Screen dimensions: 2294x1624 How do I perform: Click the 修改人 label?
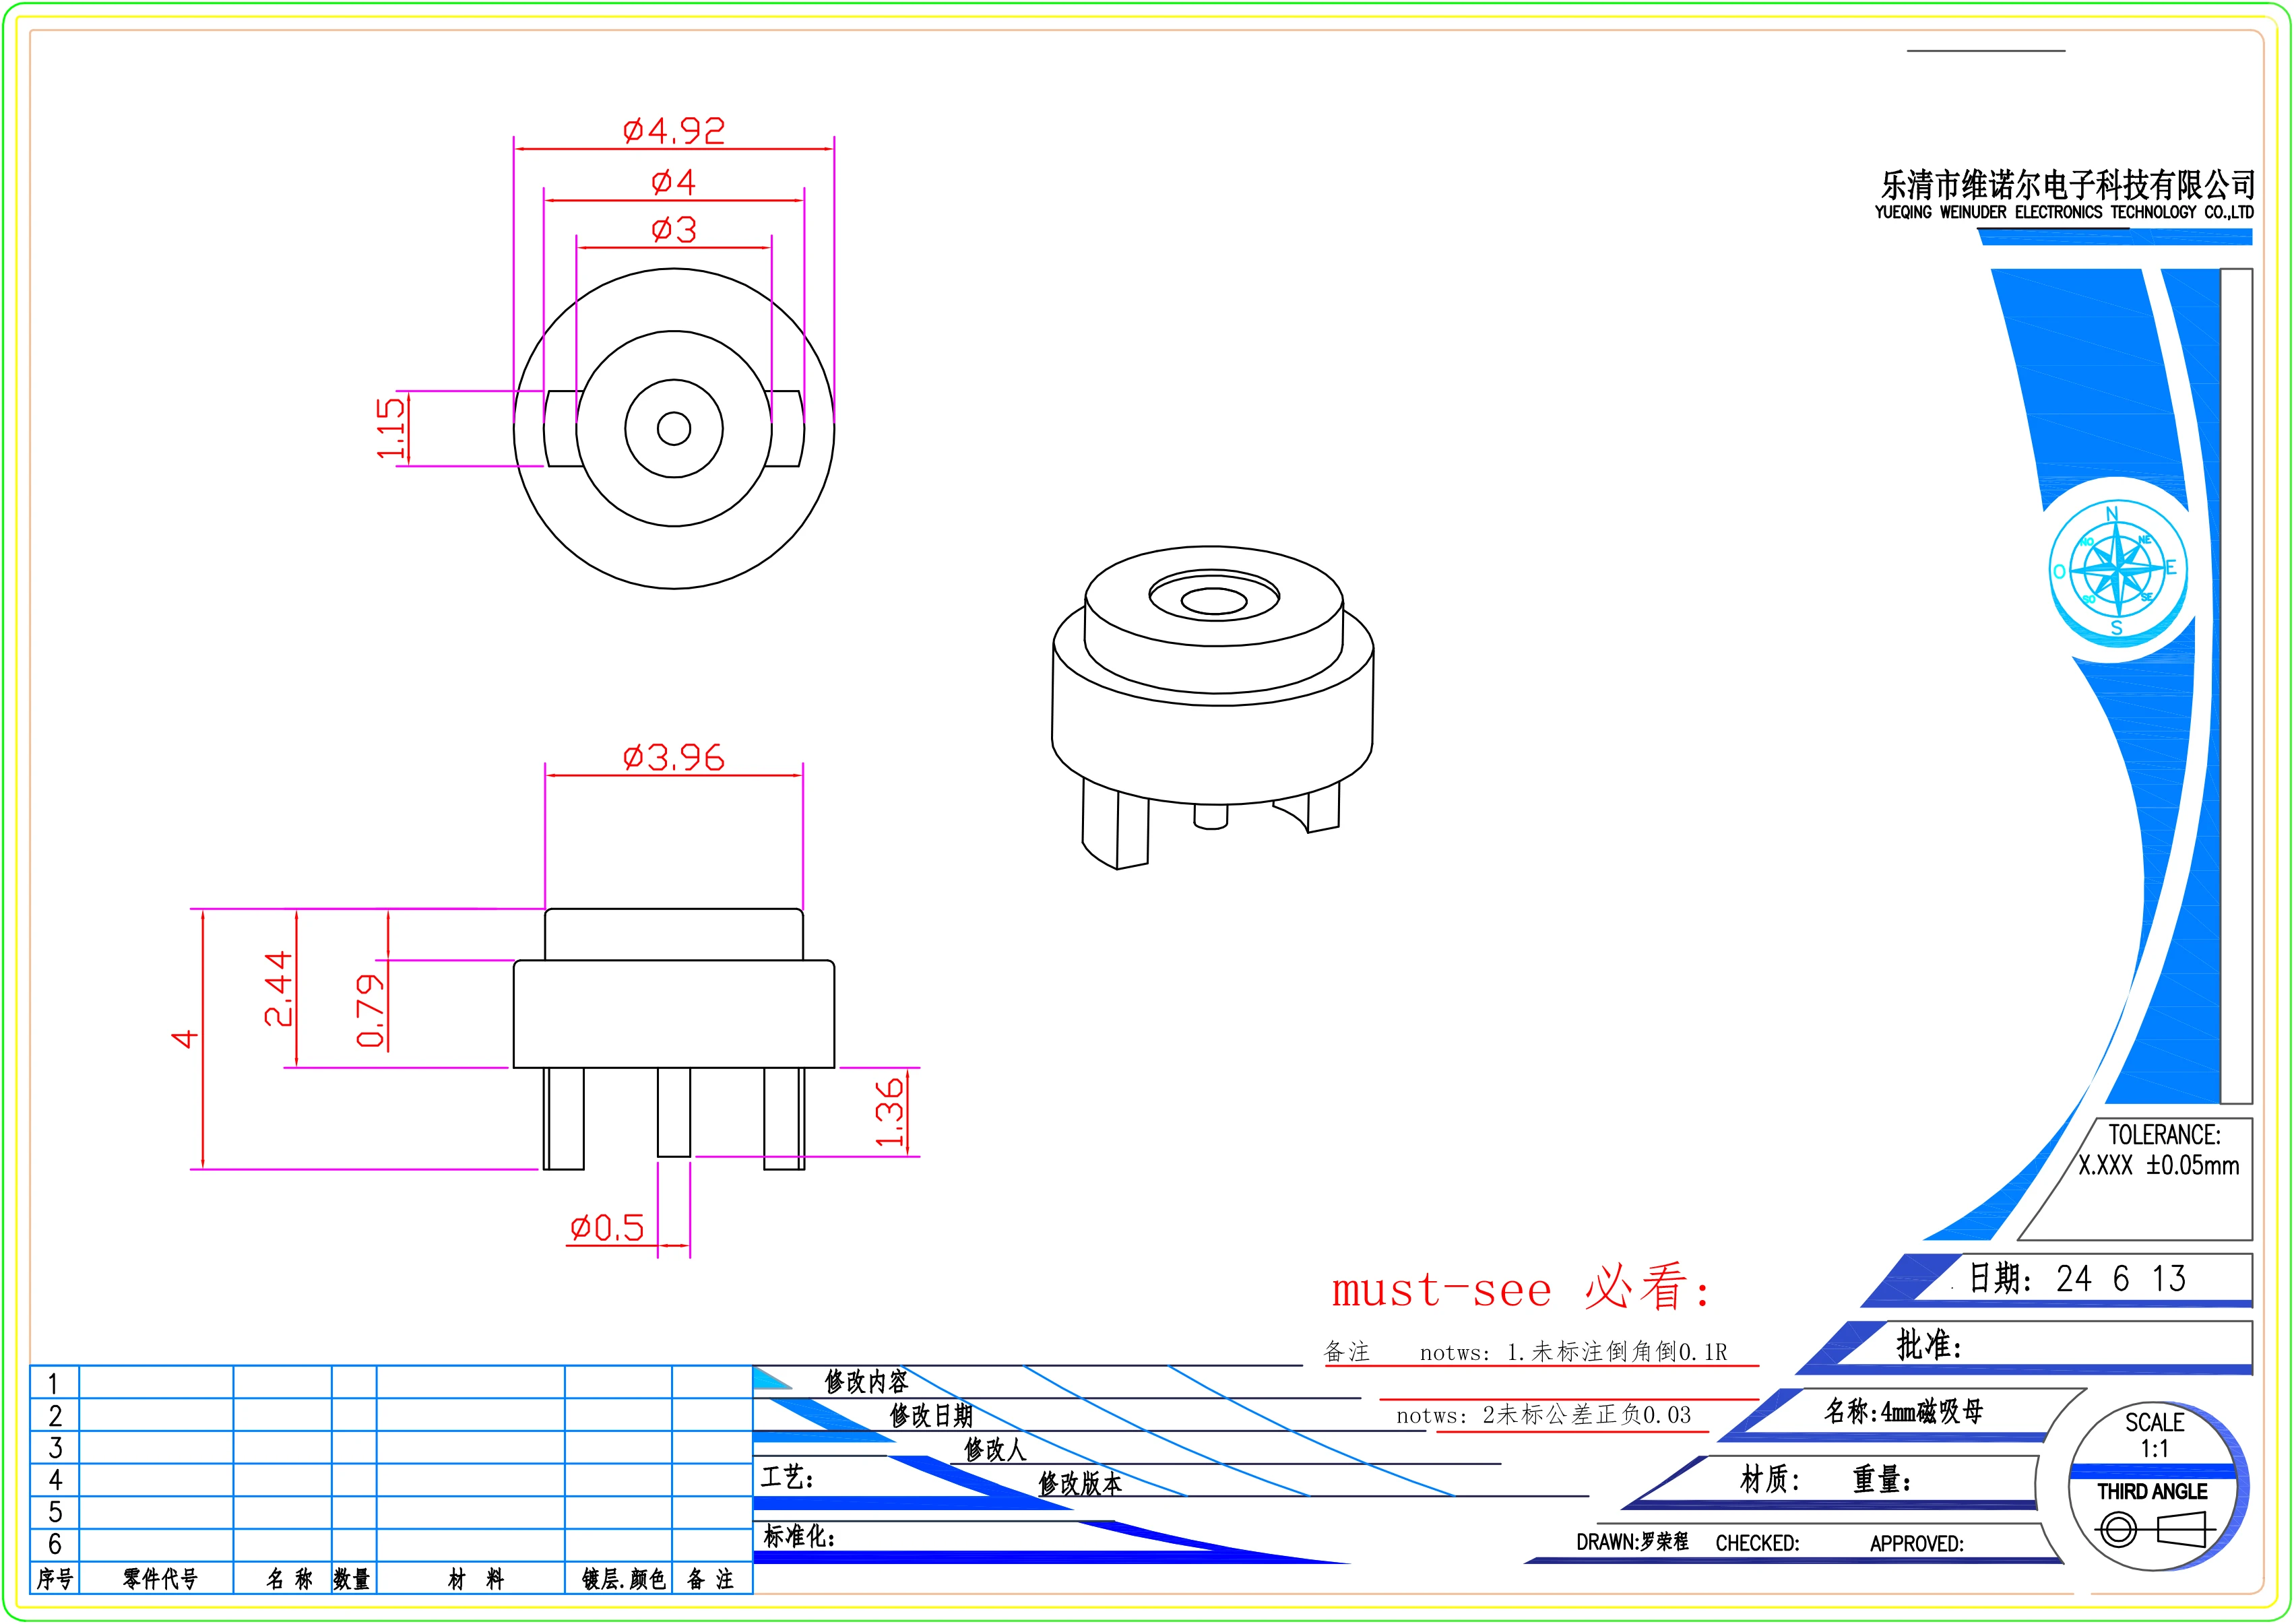click(995, 1450)
